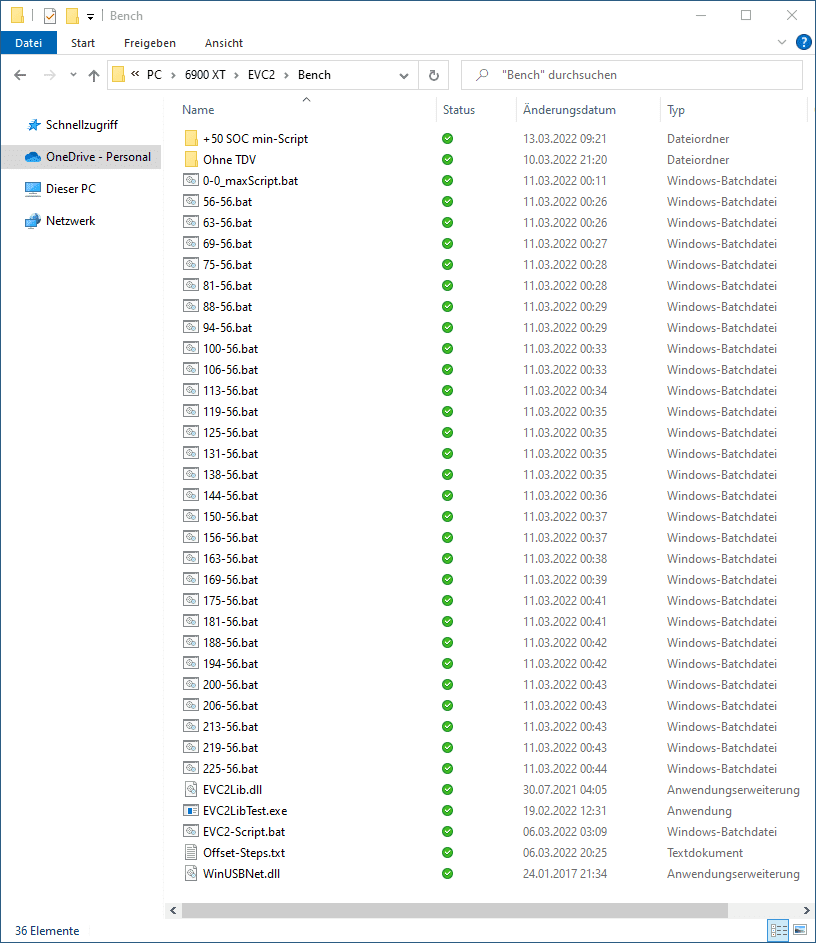Open dropdown arrow after '6900 XT' breadcrumb
Viewport: 816px width, 943px height.
pos(236,75)
